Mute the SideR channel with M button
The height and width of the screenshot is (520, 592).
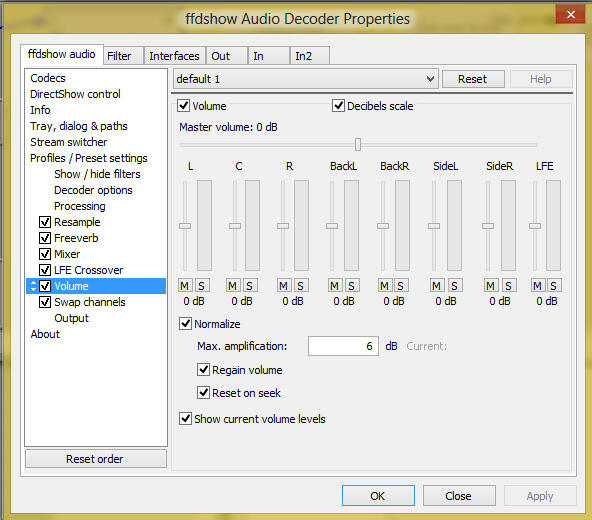tap(491, 286)
